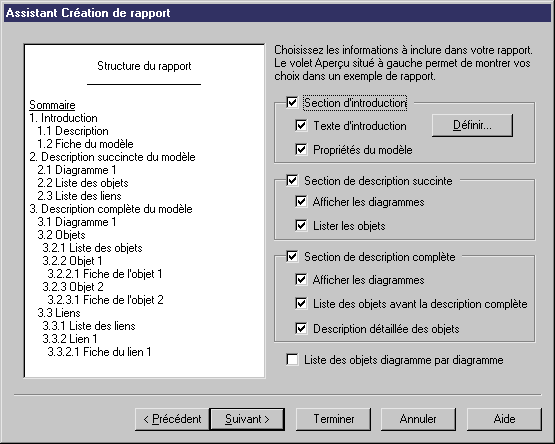Toggle Texte d'introduction checkbox
The width and height of the screenshot is (555, 444).
click(301, 125)
